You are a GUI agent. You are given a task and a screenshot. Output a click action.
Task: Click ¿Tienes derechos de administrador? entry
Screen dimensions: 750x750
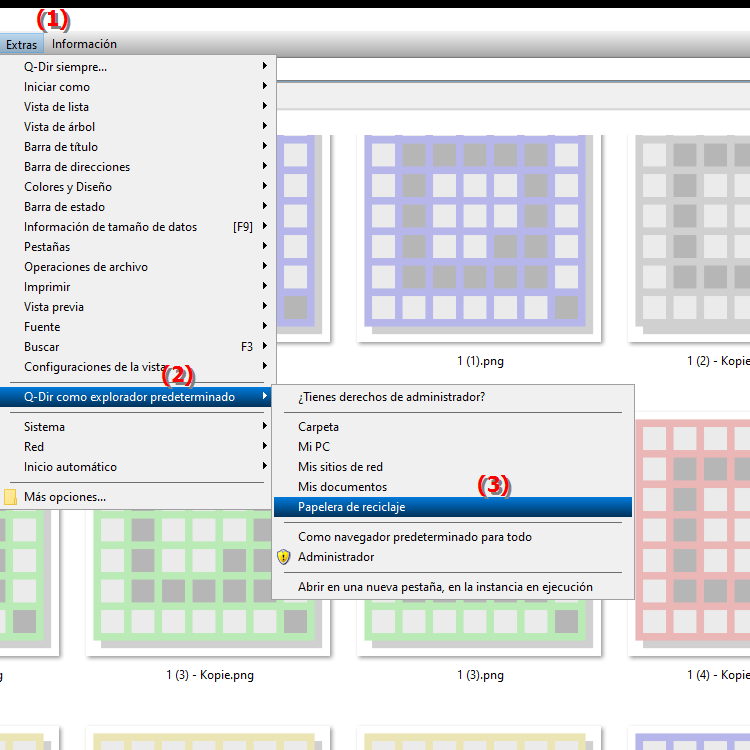pyautogui.click(x=453, y=397)
